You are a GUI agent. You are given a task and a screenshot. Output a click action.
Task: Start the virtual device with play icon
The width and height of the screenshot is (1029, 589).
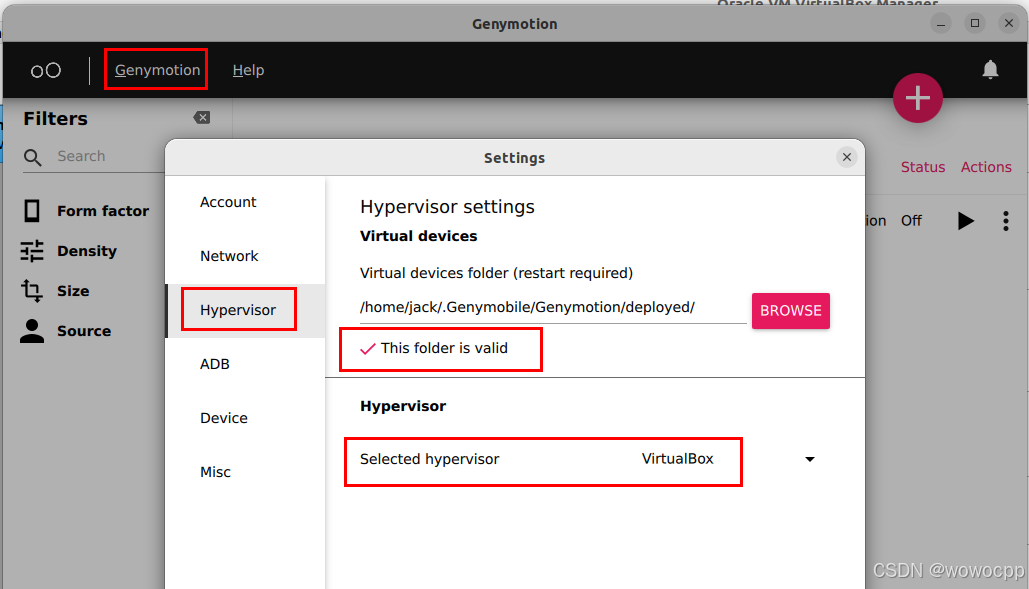(x=965, y=221)
